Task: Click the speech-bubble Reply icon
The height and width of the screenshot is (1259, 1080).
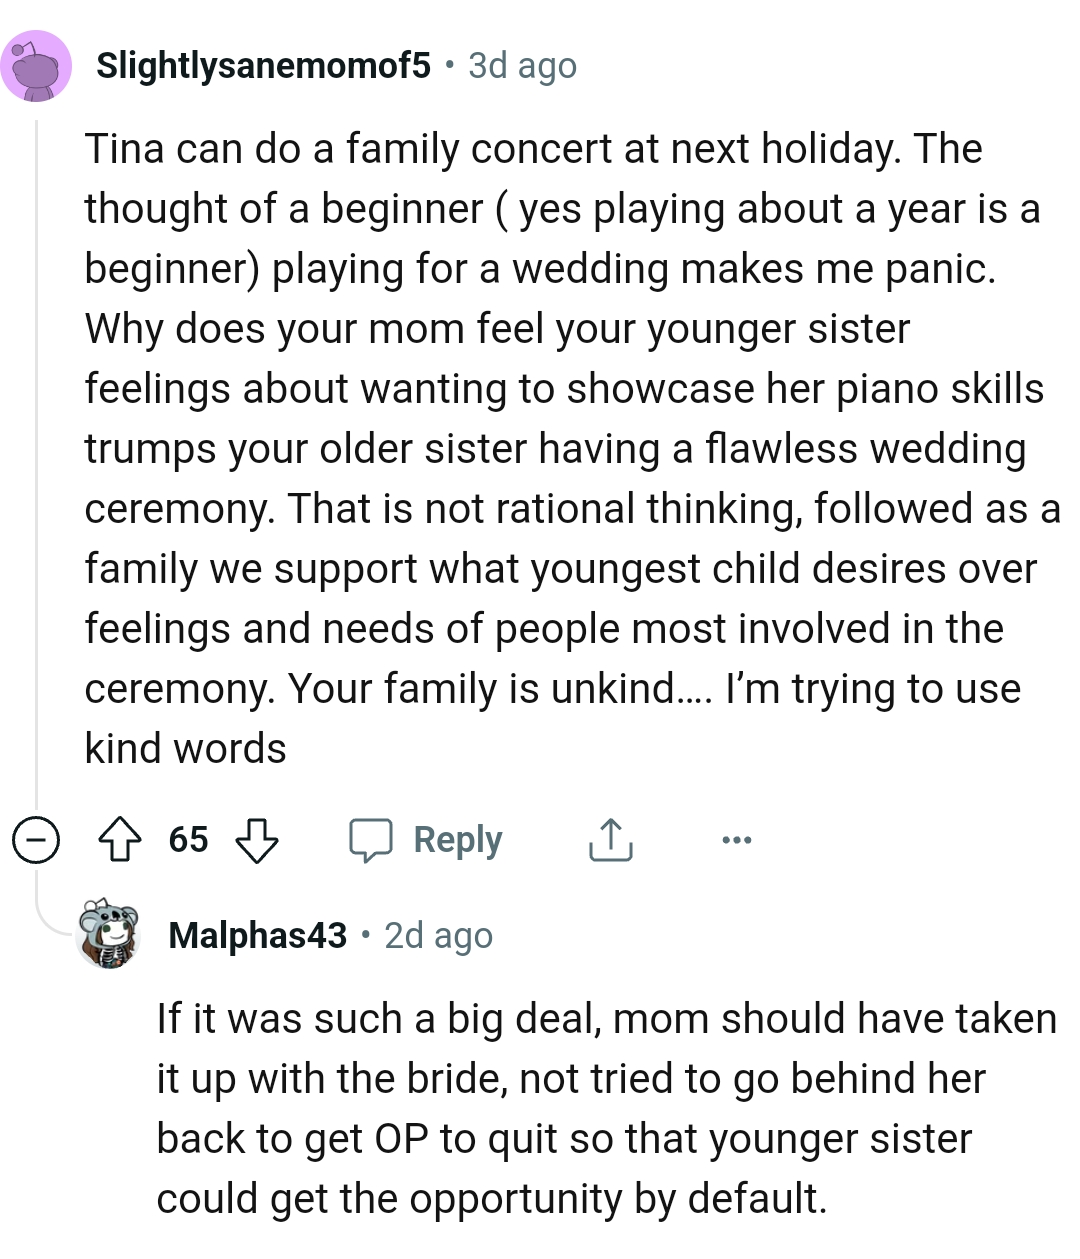Action: [x=372, y=840]
